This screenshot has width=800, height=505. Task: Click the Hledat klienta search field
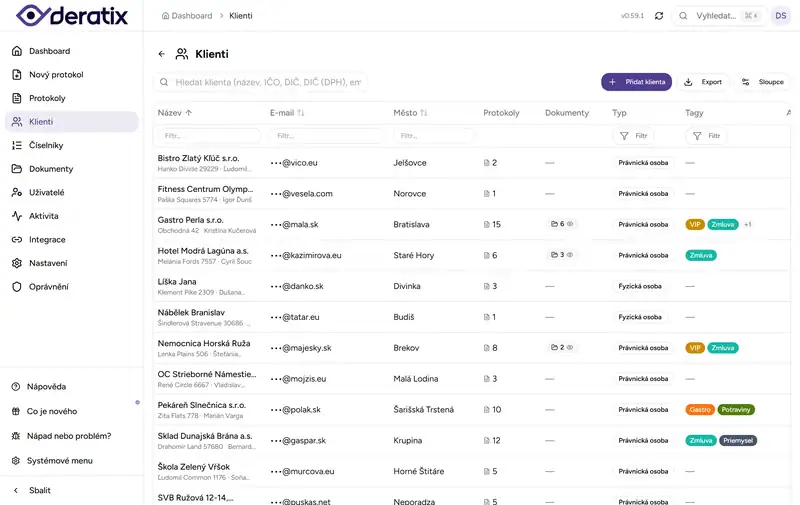[x=268, y=82]
